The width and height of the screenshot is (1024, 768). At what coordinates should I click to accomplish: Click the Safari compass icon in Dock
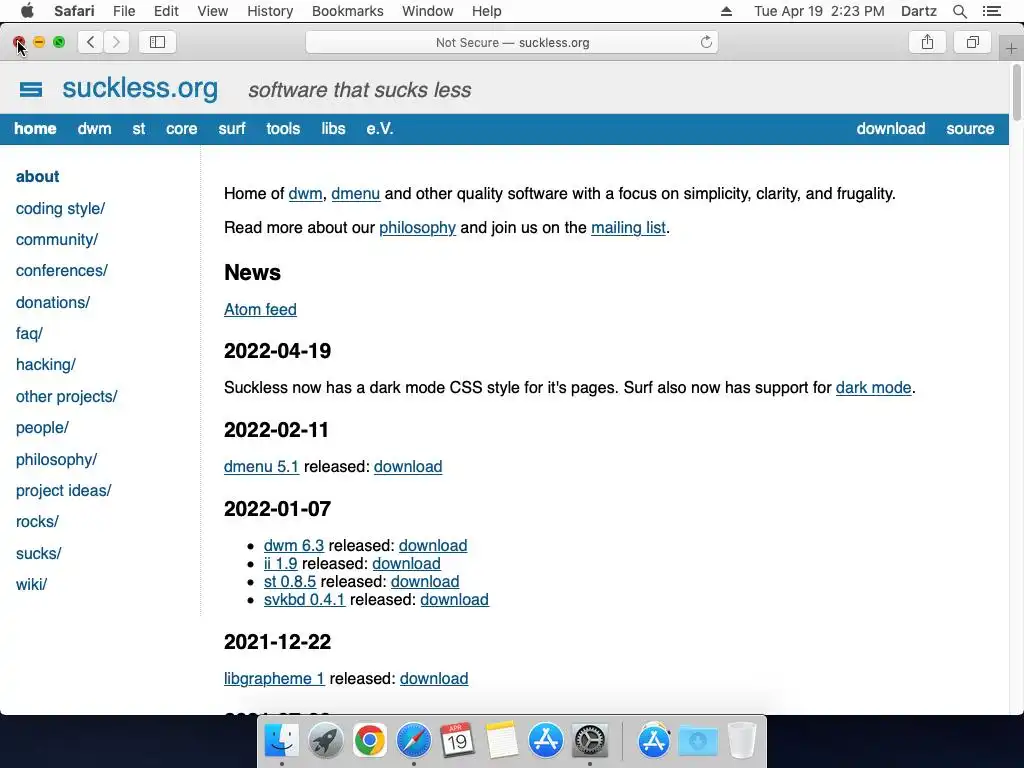pyautogui.click(x=413, y=740)
